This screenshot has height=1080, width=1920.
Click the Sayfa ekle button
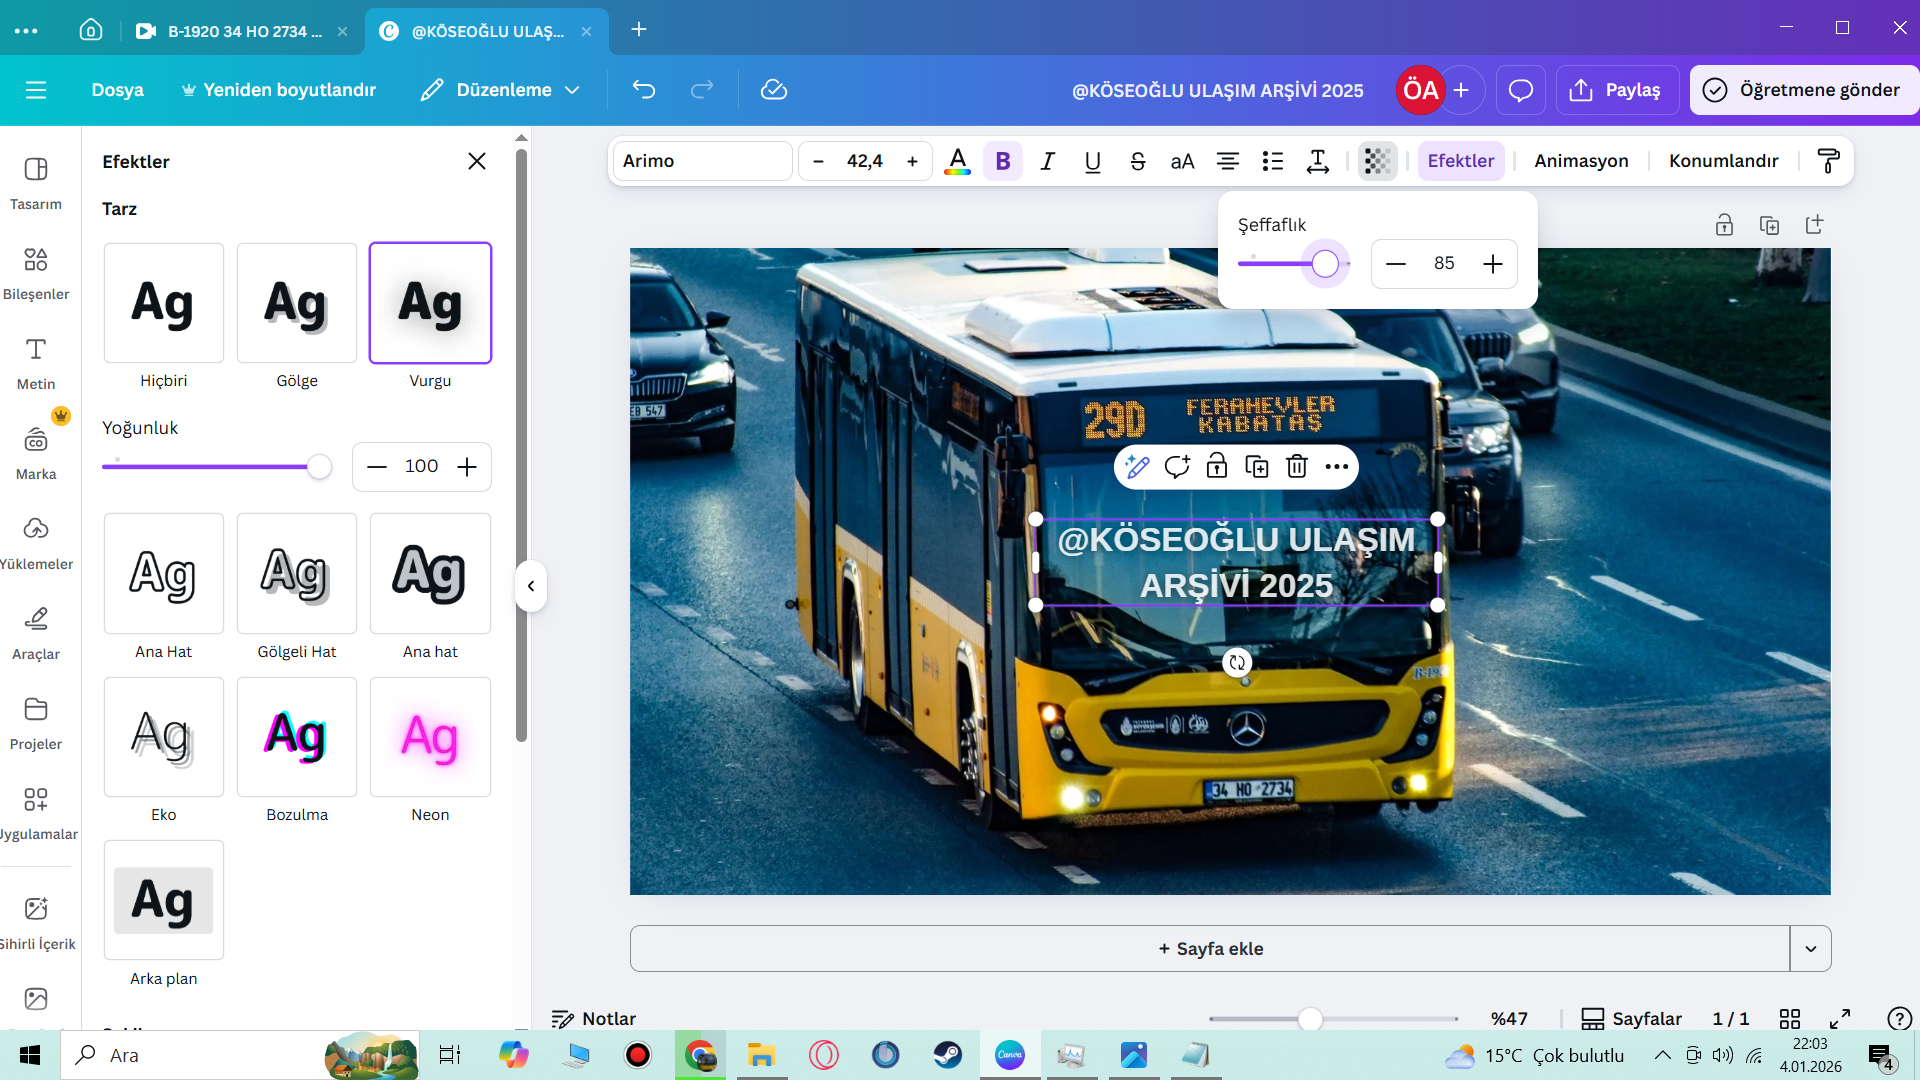[1209, 949]
